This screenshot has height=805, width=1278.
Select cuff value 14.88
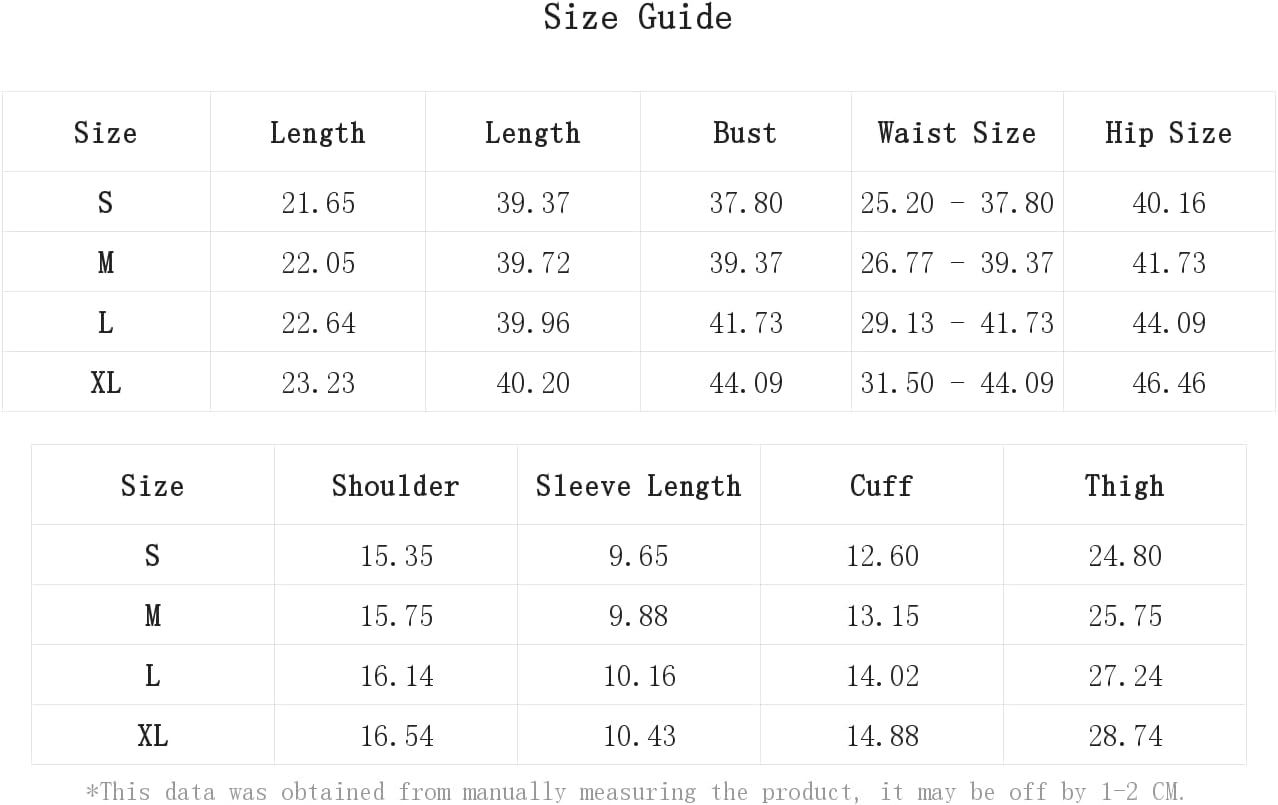883,736
